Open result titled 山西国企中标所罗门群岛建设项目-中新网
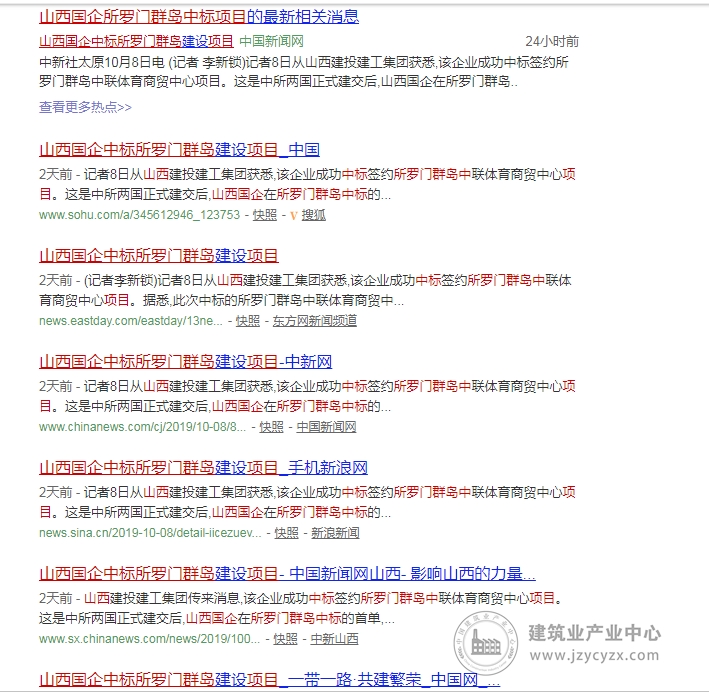Viewport: 709px width, 694px height. click(x=185, y=362)
